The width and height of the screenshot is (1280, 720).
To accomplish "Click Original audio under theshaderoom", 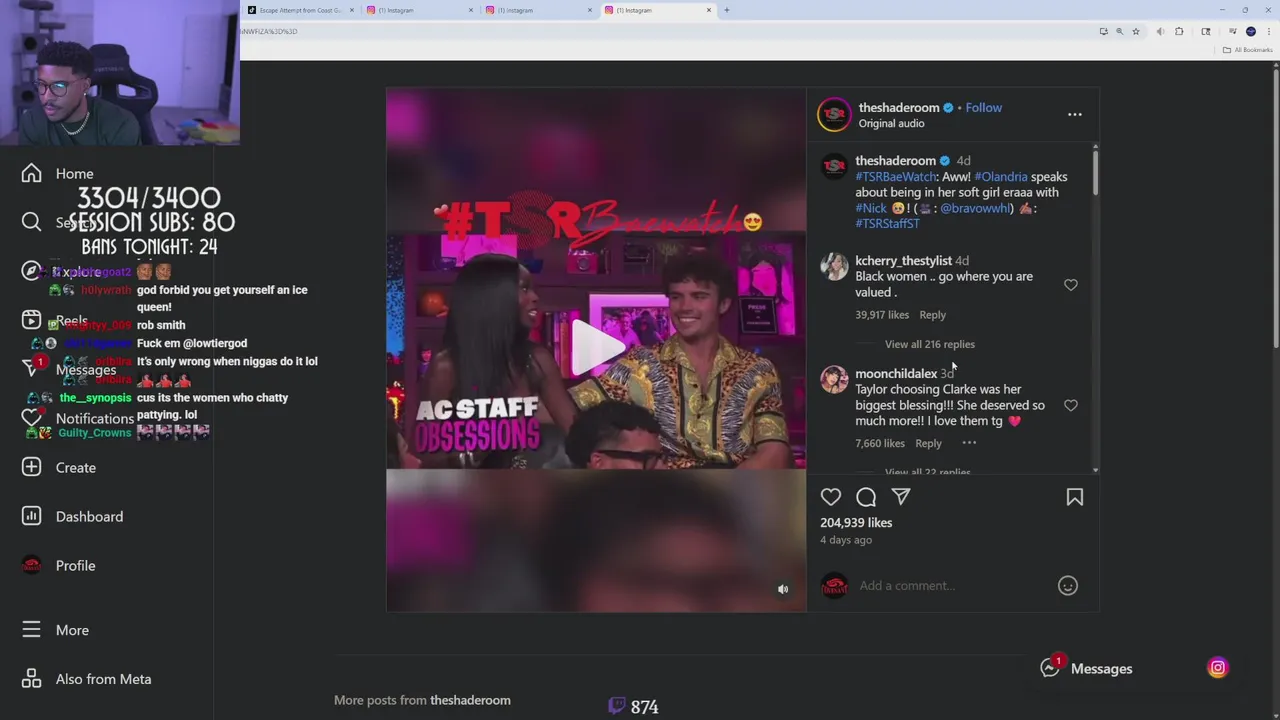I will tap(891, 123).
